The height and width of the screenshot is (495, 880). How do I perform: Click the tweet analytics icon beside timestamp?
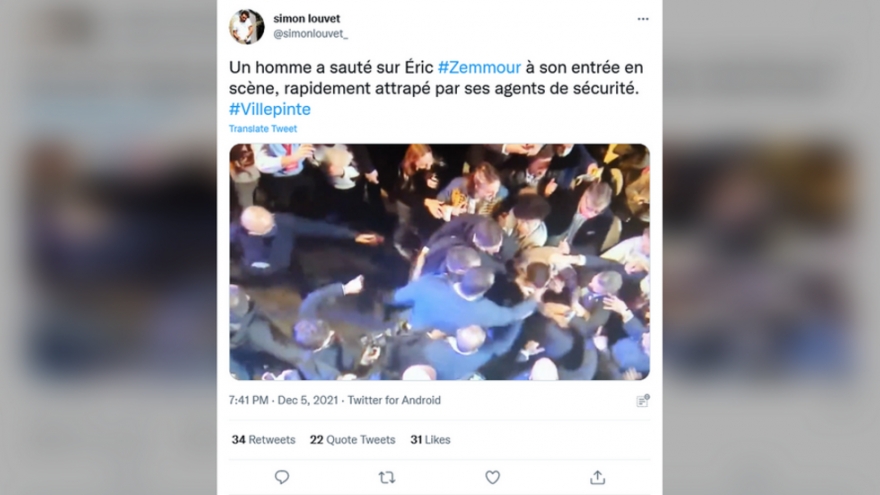(643, 401)
